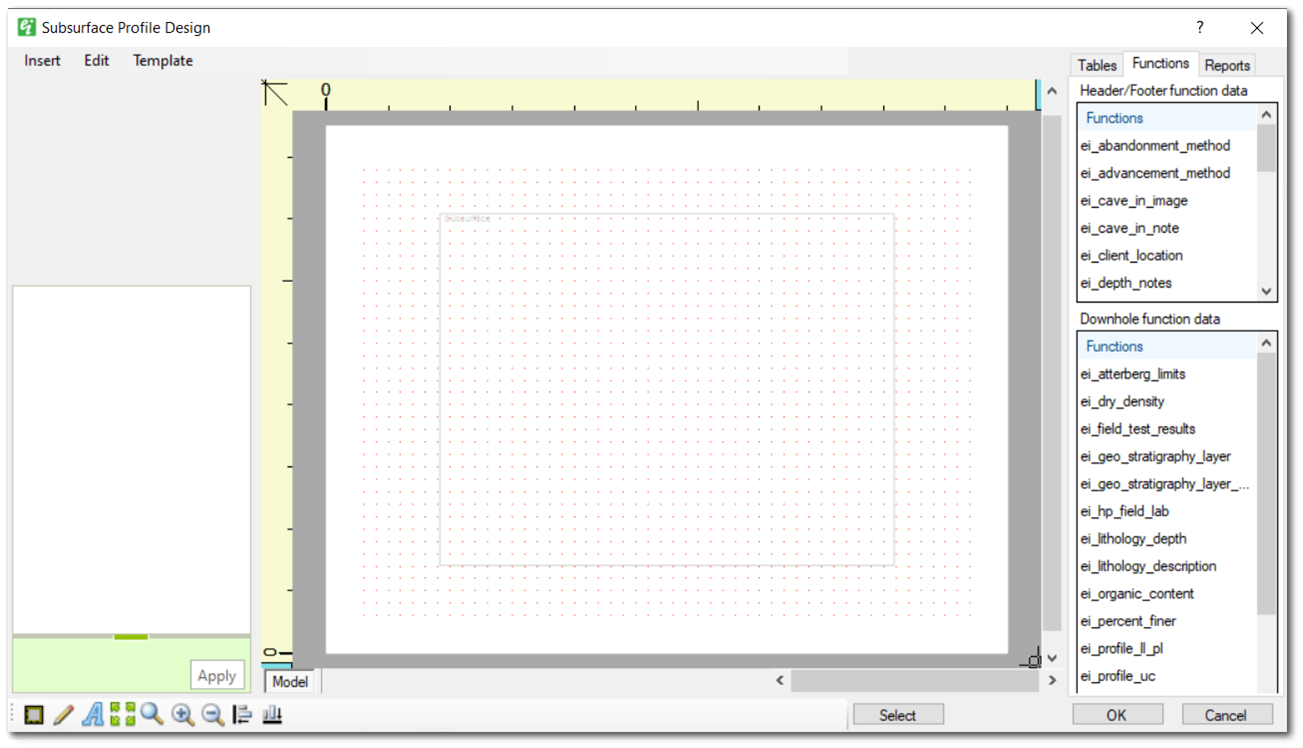Switch to the Tables tab

point(1096,64)
